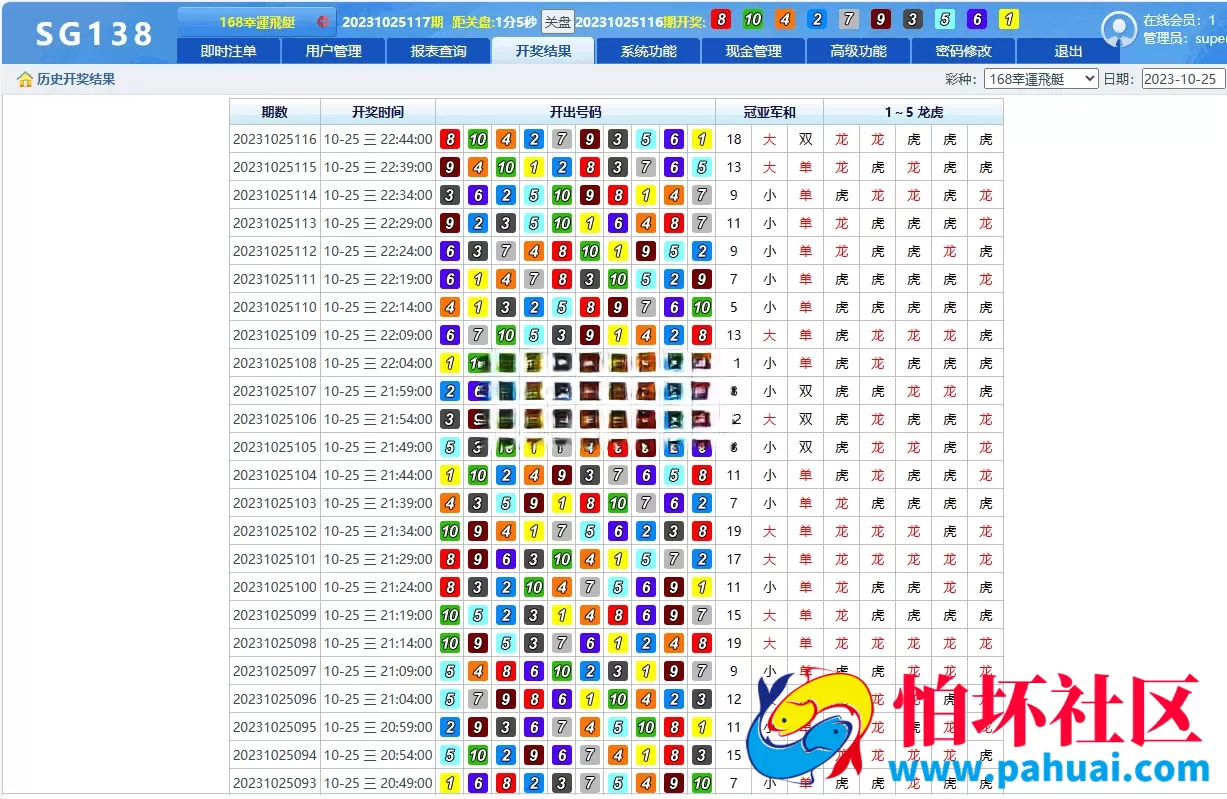Click first ball 3 in row 20231025114
Viewport: 1227px width, 799px height.
click(450, 196)
